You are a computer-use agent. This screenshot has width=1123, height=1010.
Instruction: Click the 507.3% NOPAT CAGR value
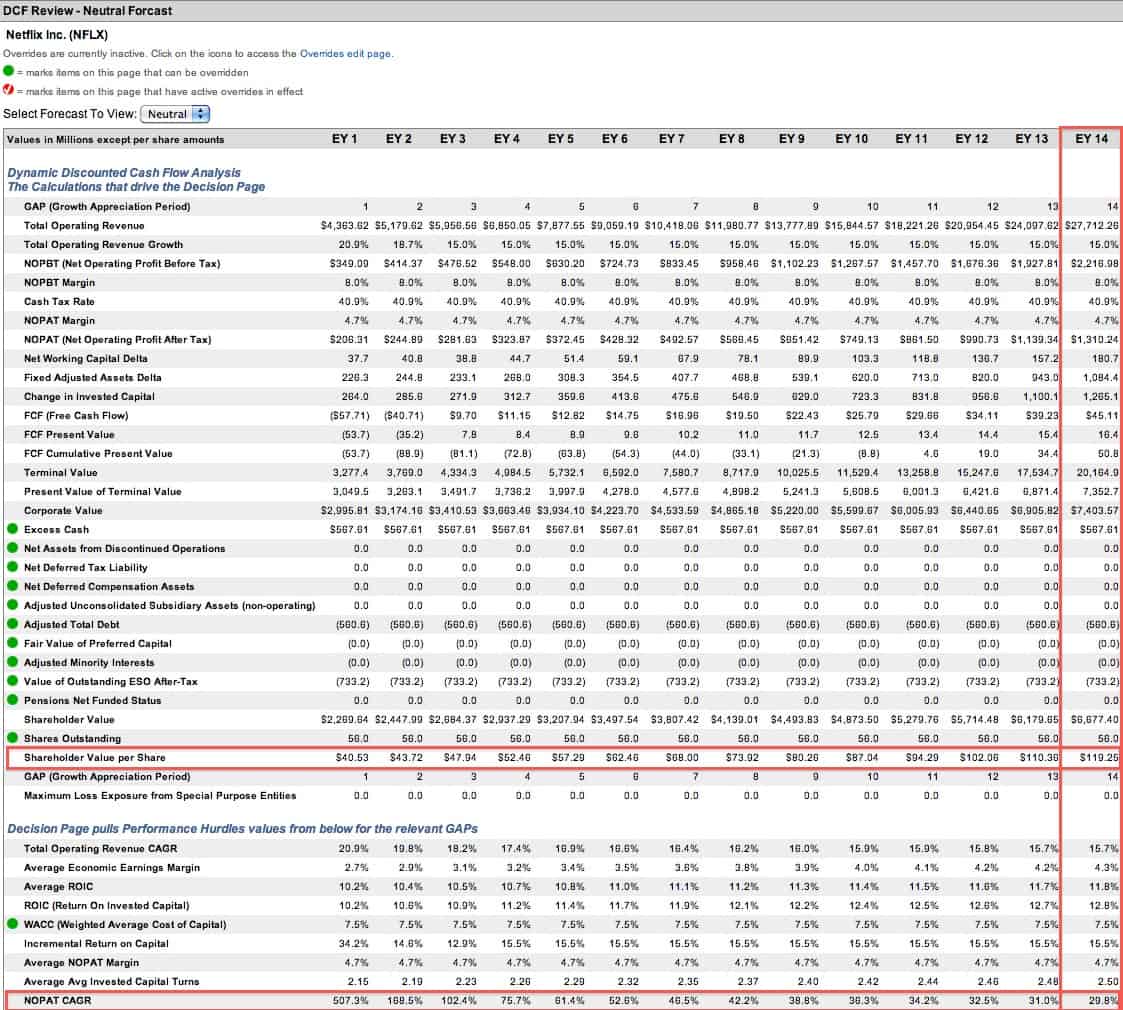click(351, 1000)
